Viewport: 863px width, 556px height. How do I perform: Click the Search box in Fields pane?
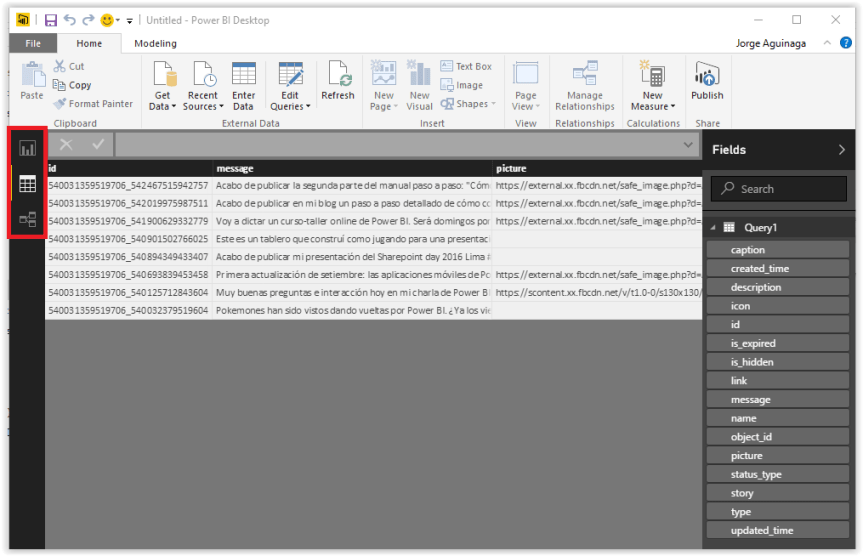780,188
